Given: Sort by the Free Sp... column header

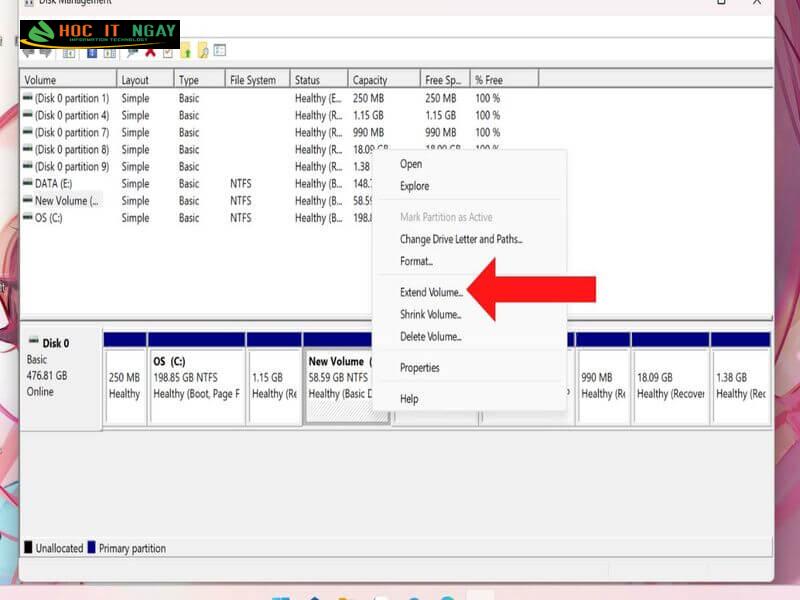Looking at the screenshot, I should tap(445, 80).
